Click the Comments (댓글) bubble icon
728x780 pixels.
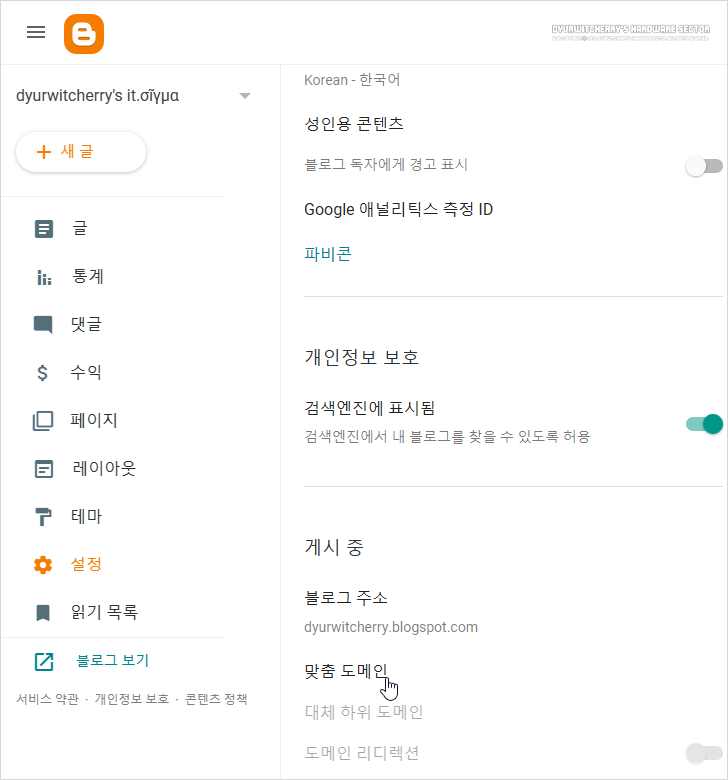[x=43, y=324]
